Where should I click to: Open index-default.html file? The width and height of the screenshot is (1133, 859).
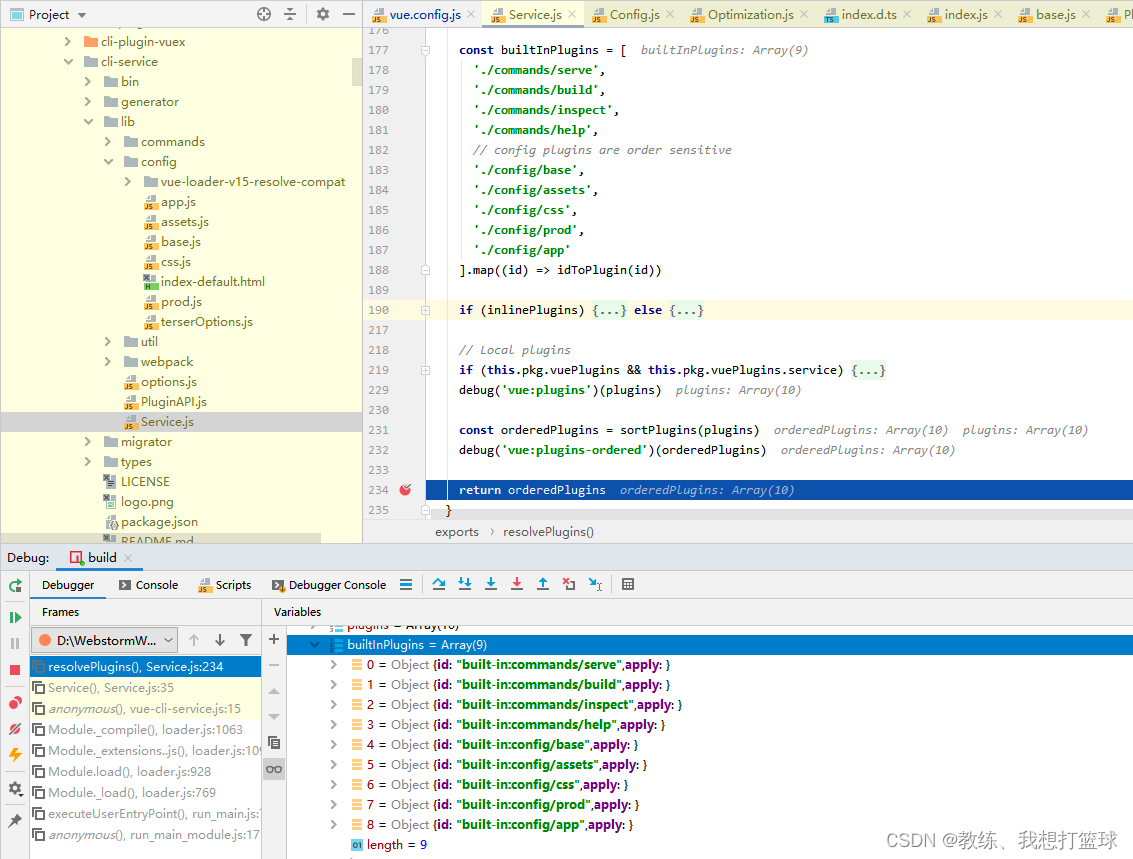pyautogui.click(x=212, y=282)
